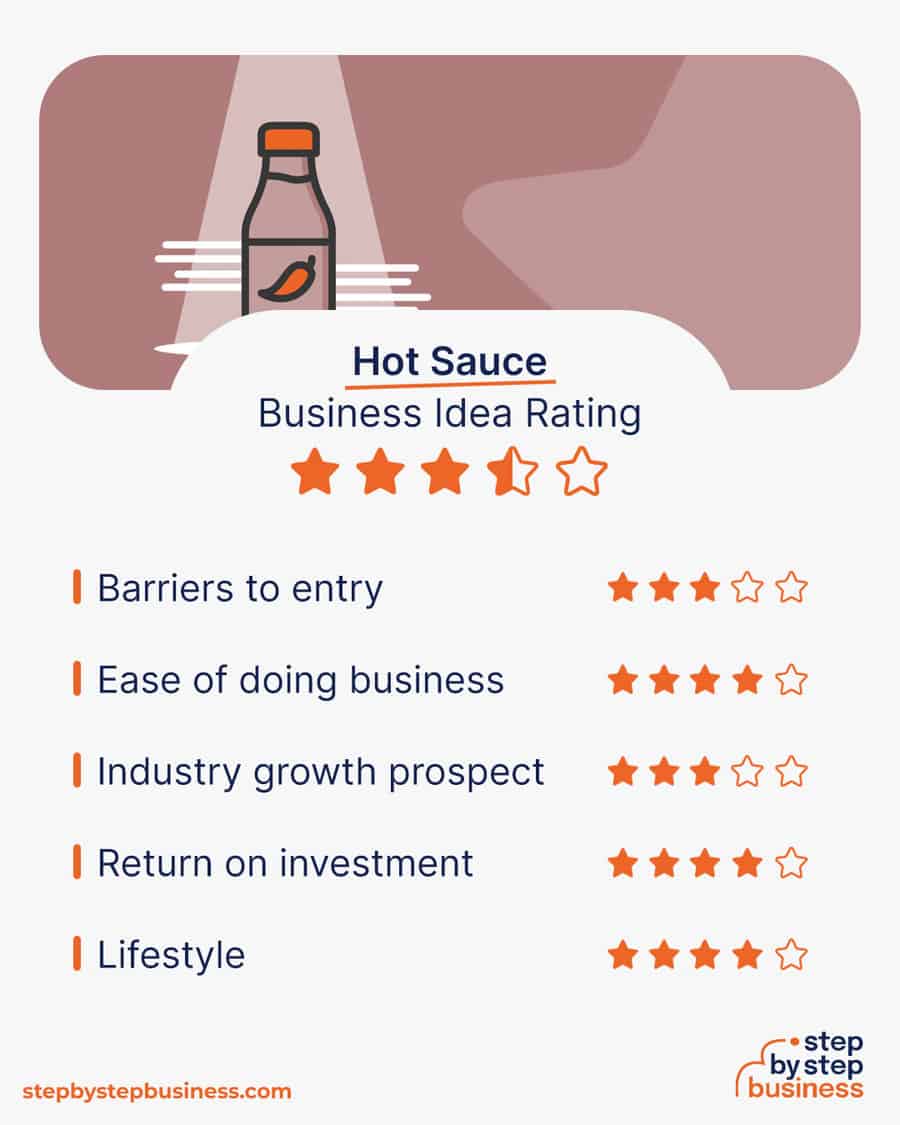Click the third star of Industry growth prospect

pyautogui.click(x=705, y=772)
